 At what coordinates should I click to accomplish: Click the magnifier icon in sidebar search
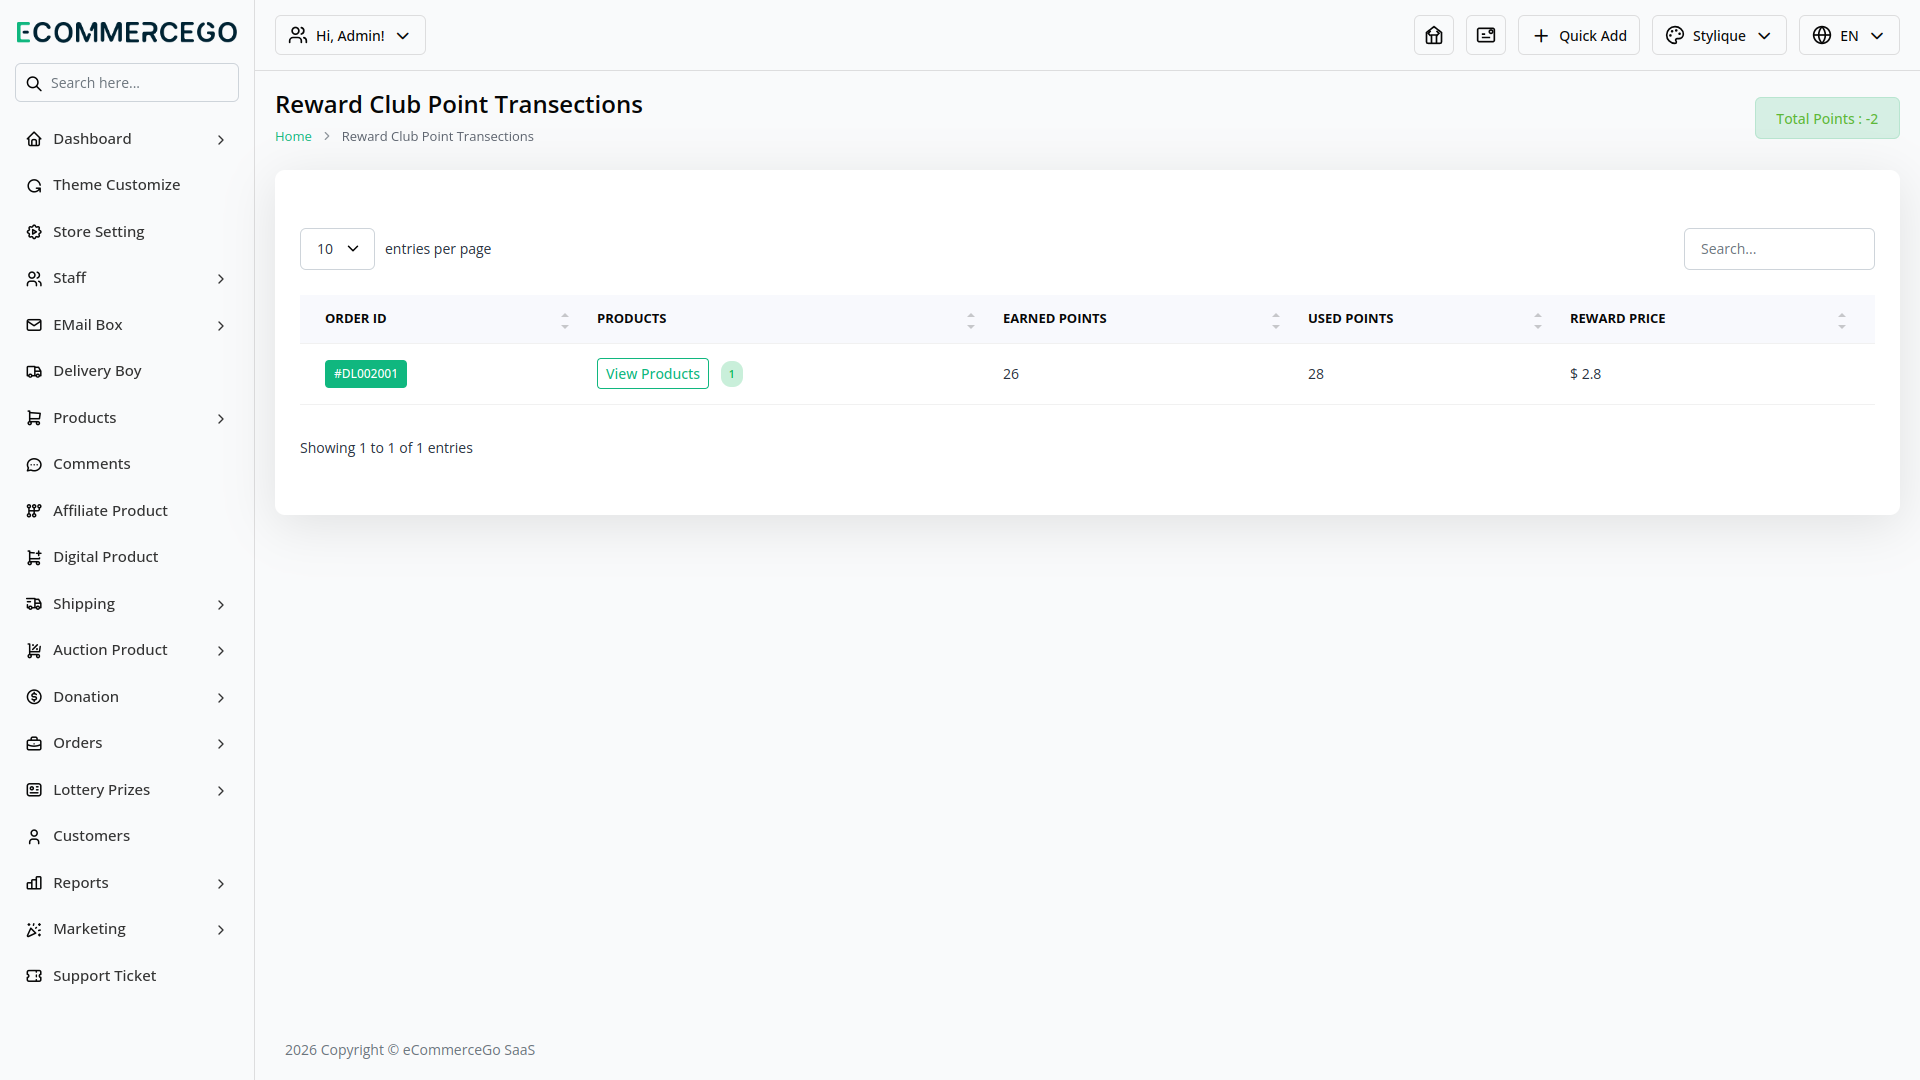click(34, 83)
